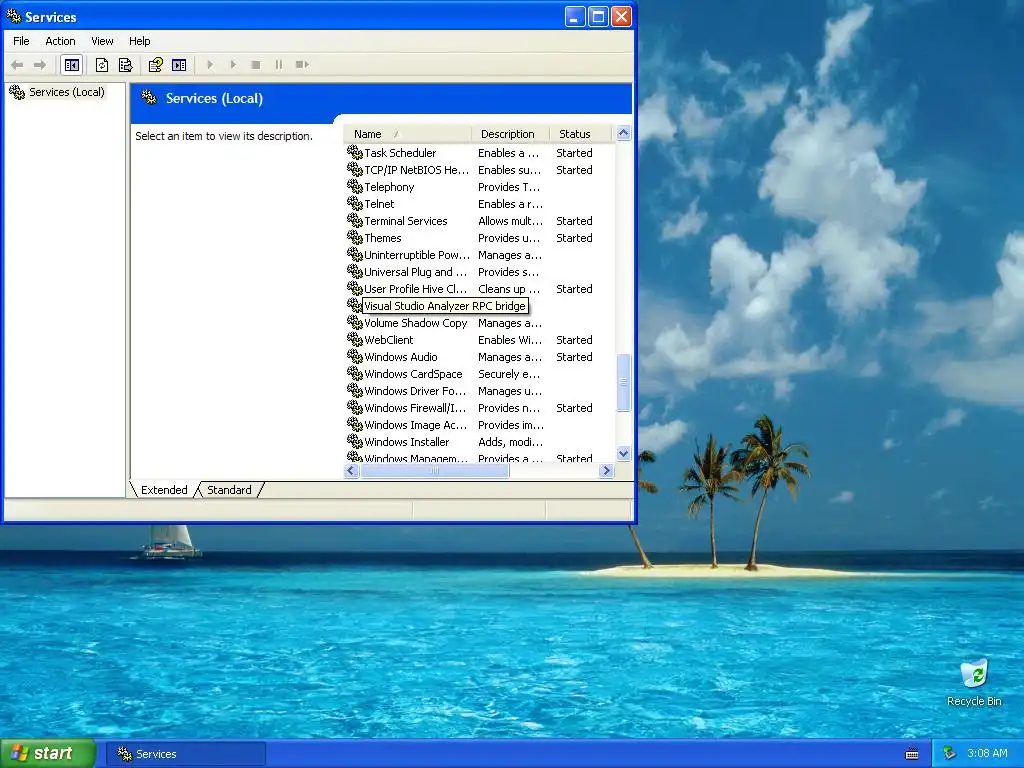
Task: Maximize the Services window
Action: point(598,16)
